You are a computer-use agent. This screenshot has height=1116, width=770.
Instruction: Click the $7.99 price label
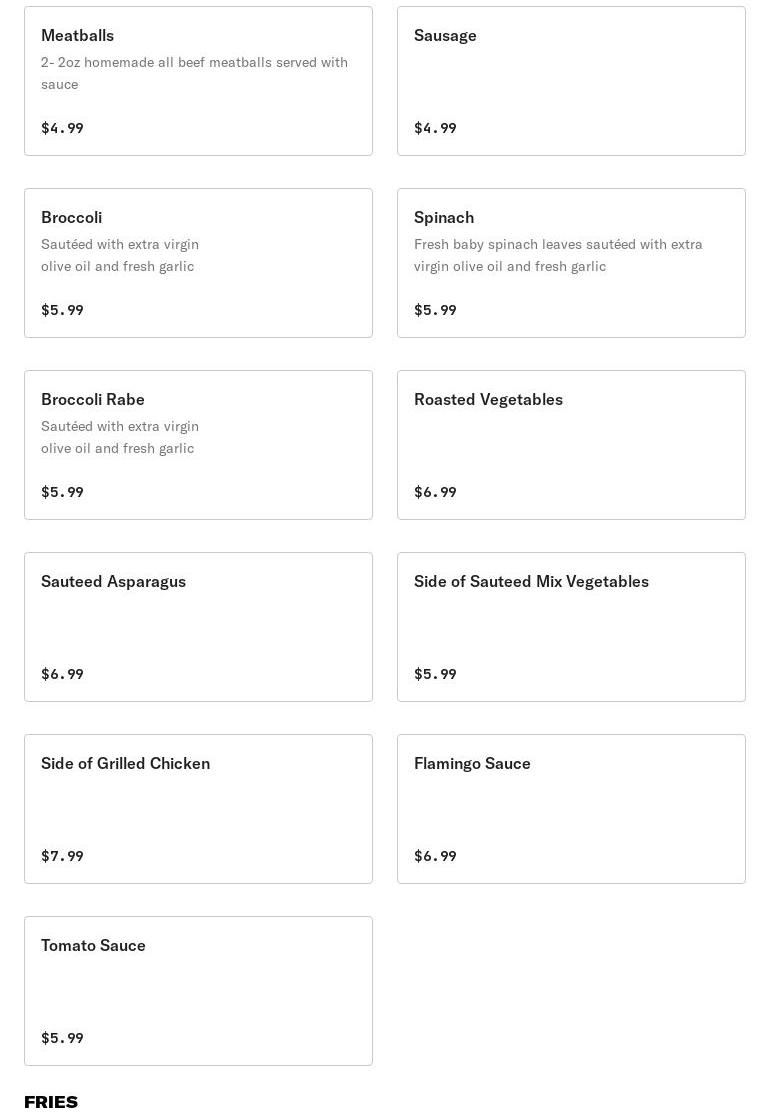point(62,856)
